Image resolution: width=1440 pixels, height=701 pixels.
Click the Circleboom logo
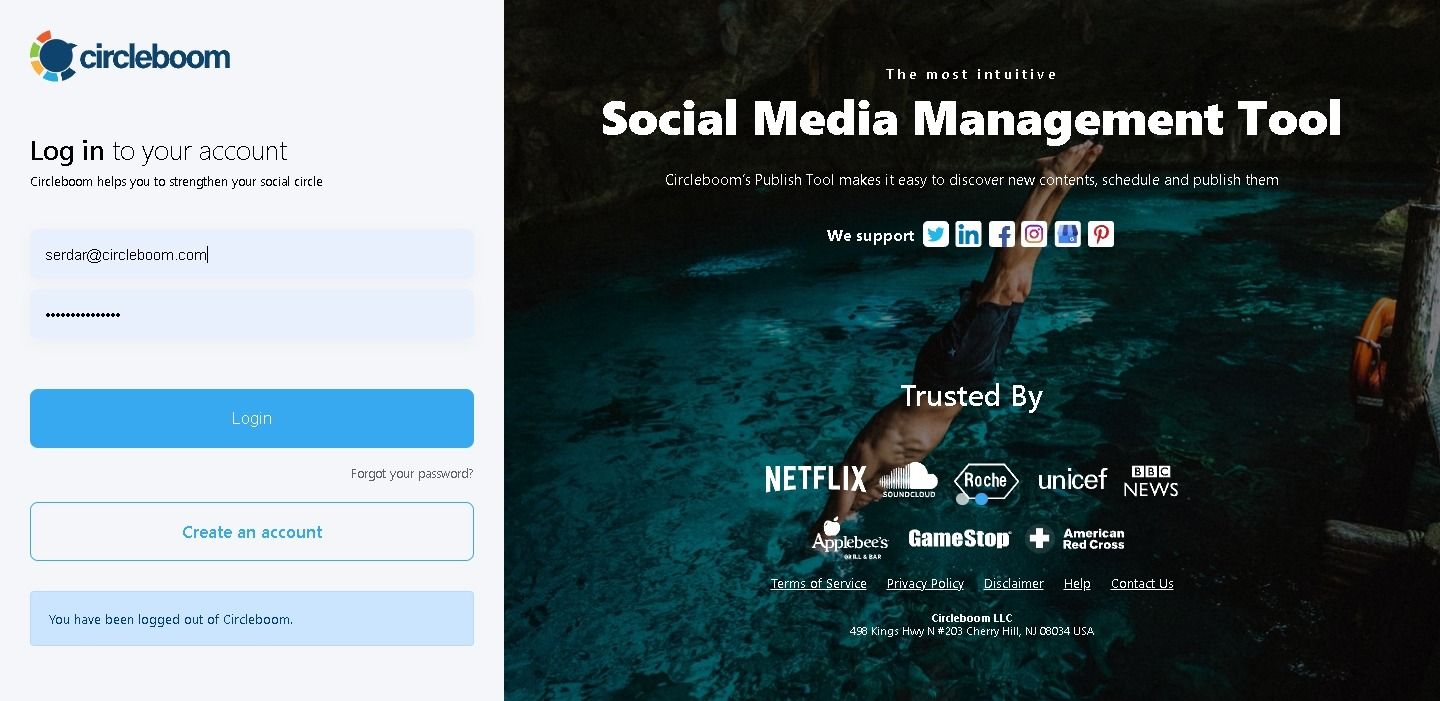(129, 55)
